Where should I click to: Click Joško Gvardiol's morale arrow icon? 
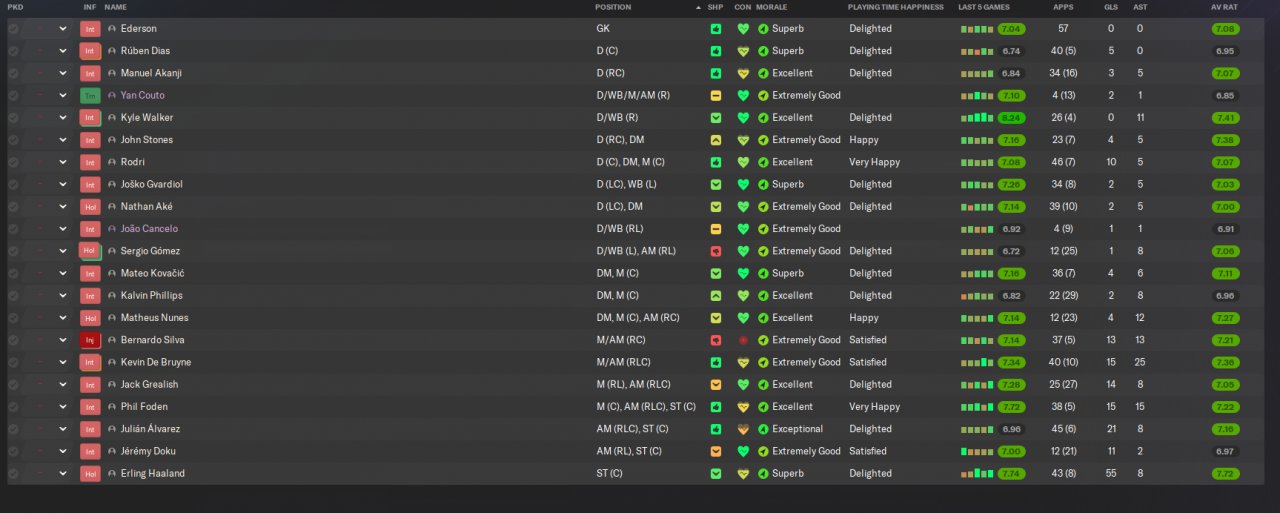(x=763, y=185)
